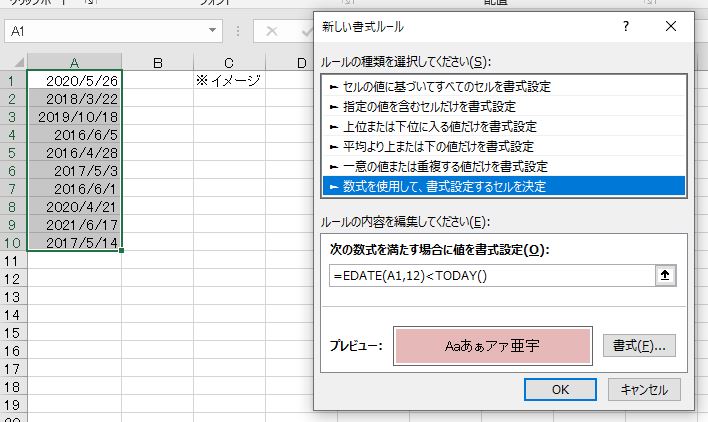Select row 15 header
The width and height of the screenshot is (708, 422).
click(12, 333)
